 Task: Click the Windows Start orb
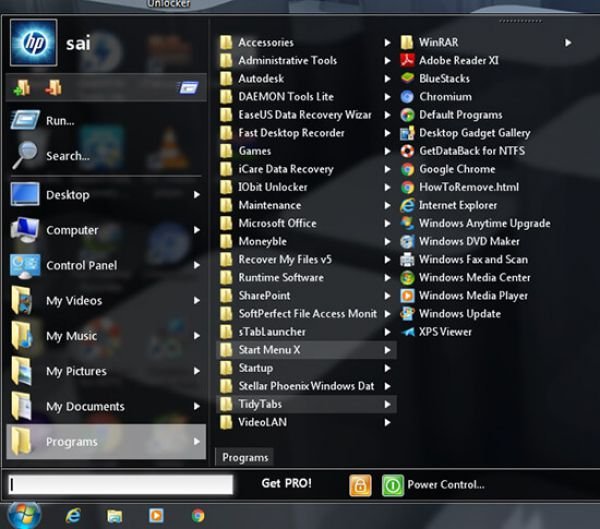[24, 515]
